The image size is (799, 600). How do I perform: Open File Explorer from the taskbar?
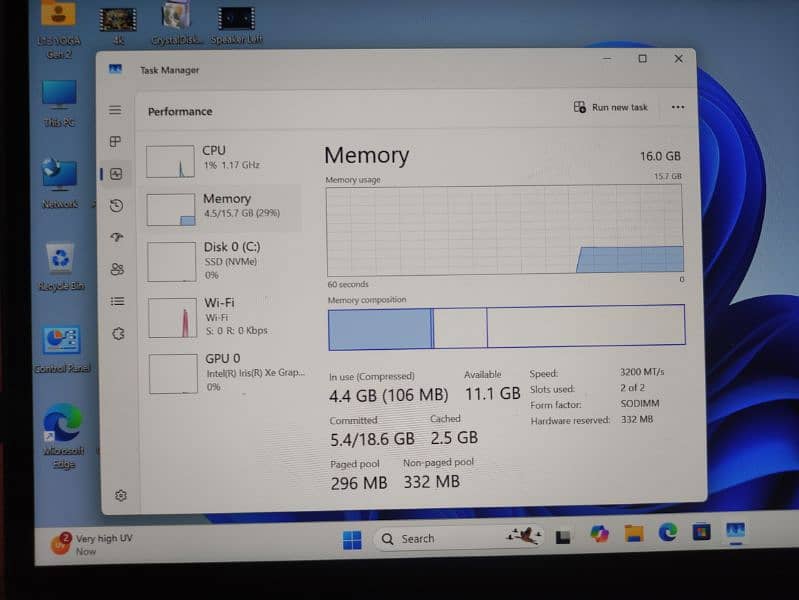[x=634, y=533]
